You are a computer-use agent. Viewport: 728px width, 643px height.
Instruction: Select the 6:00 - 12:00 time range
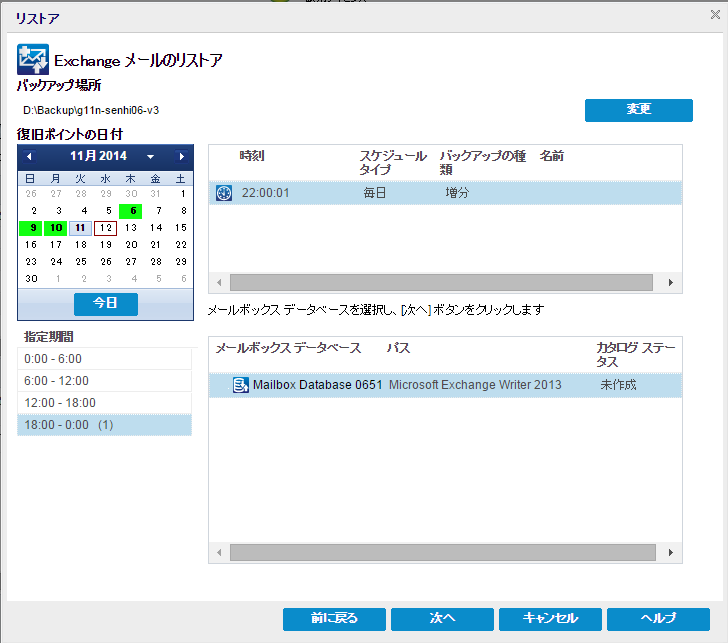pyautogui.click(x=104, y=381)
